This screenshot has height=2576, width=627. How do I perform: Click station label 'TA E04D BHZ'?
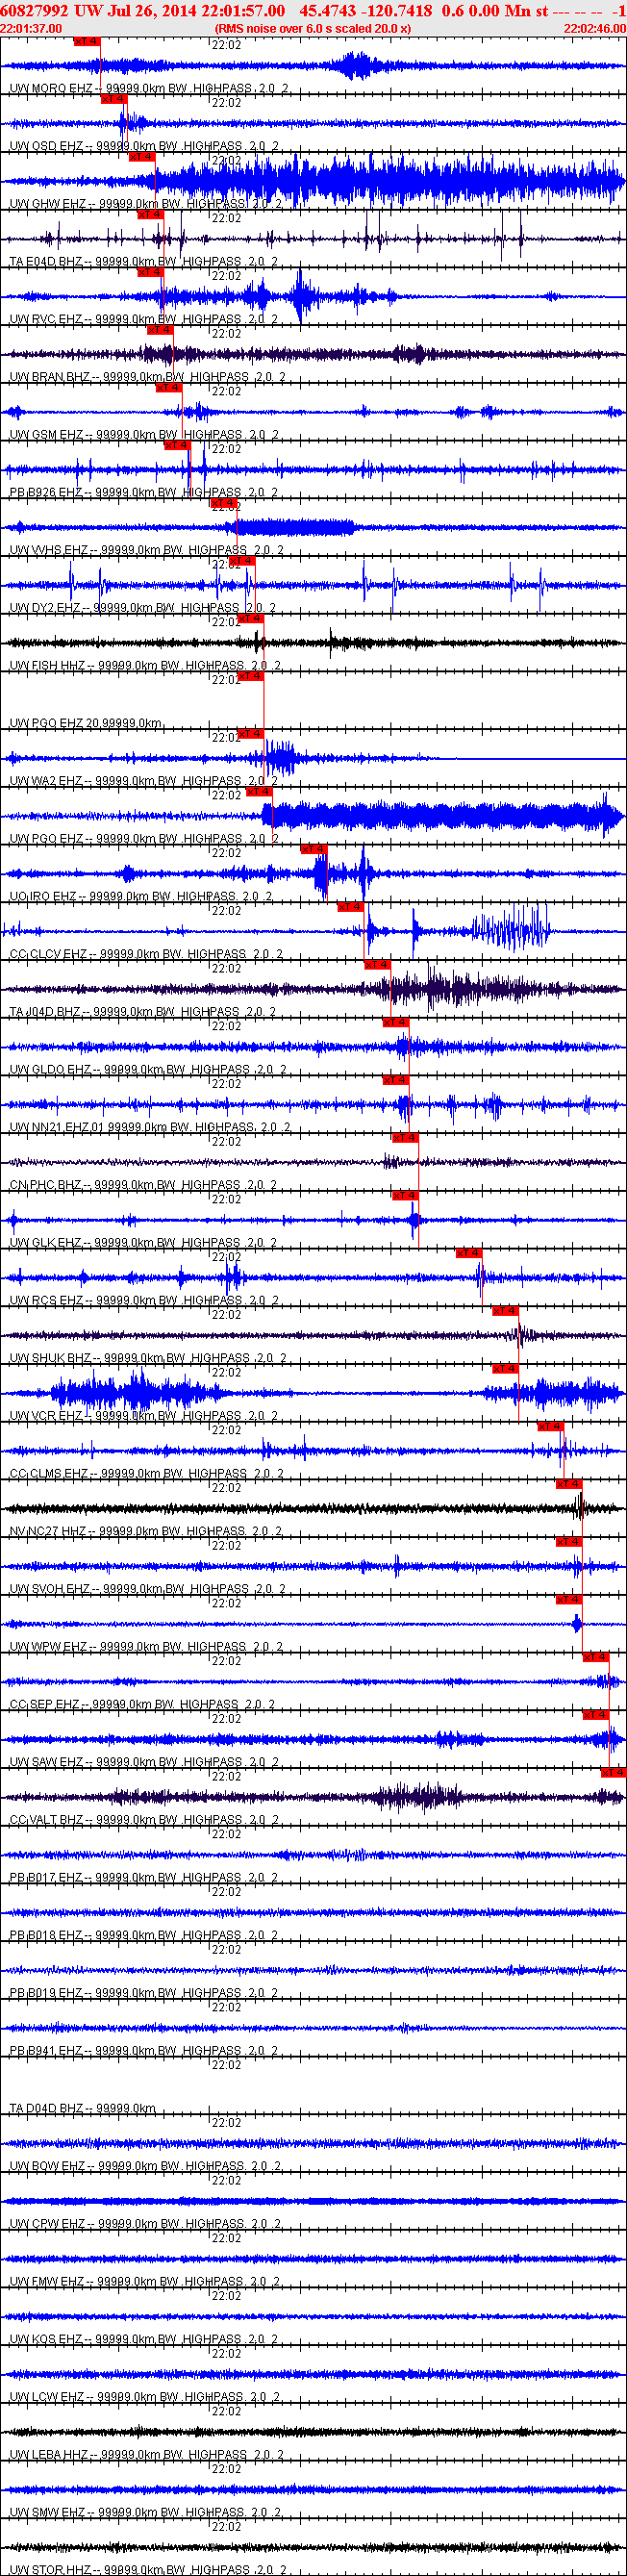pos(49,262)
